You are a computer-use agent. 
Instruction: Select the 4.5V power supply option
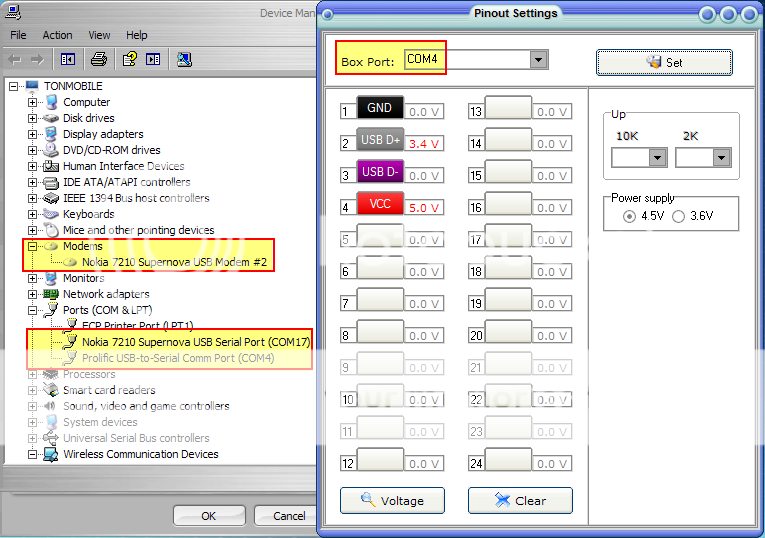pyautogui.click(x=629, y=216)
